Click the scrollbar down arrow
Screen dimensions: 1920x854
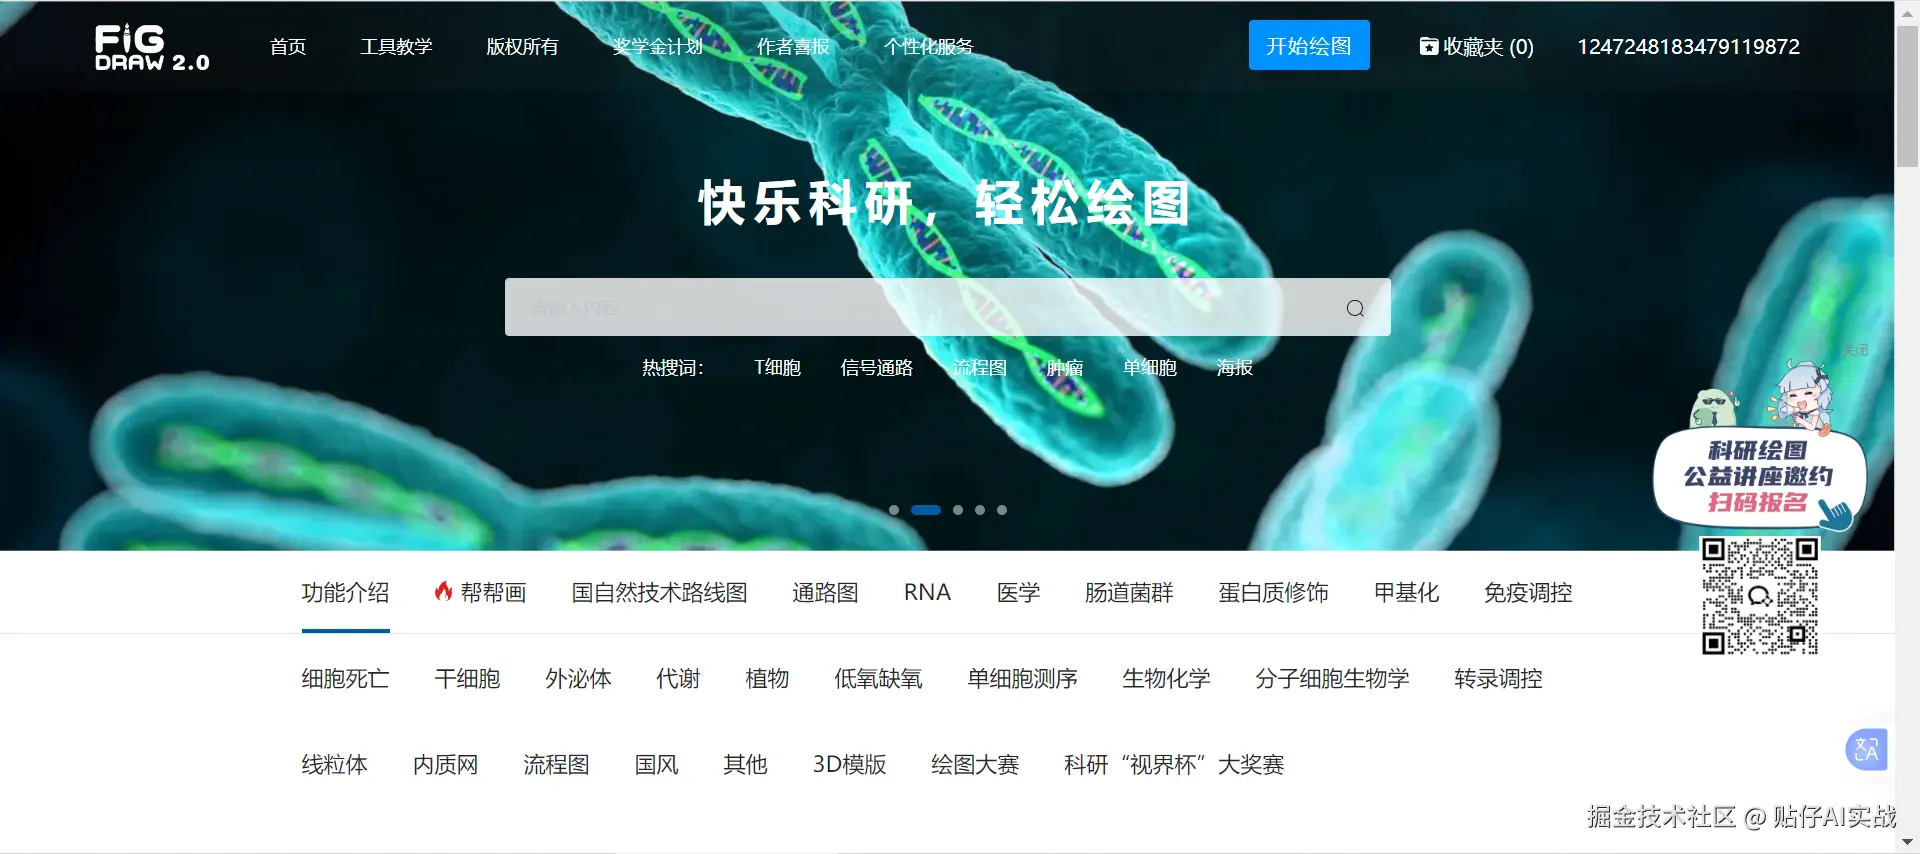click(1907, 842)
